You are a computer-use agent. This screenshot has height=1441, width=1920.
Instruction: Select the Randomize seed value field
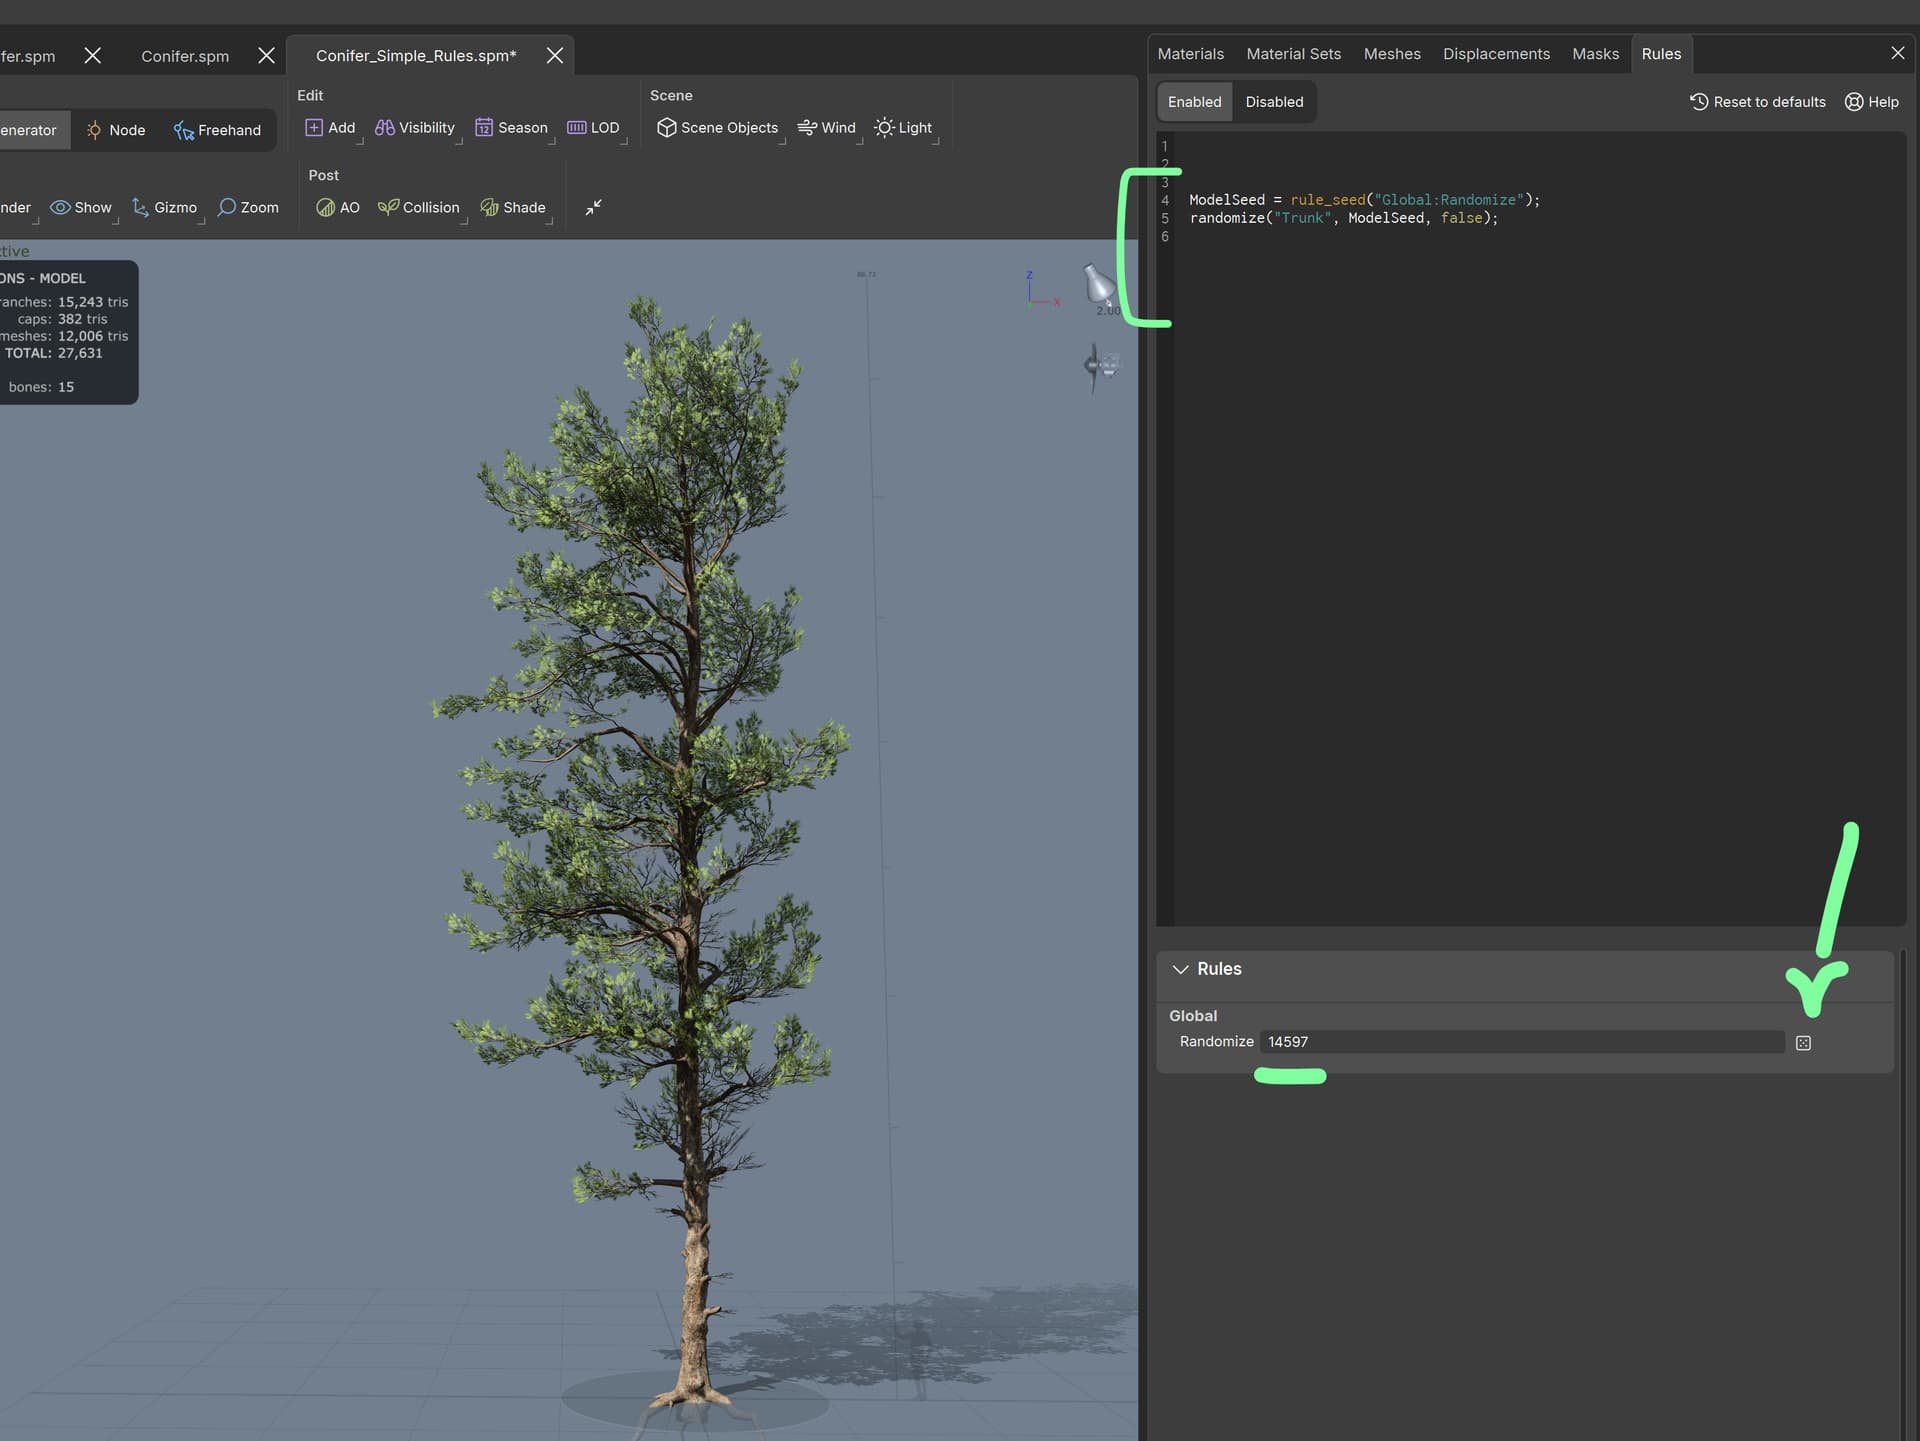point(1520,1041)
